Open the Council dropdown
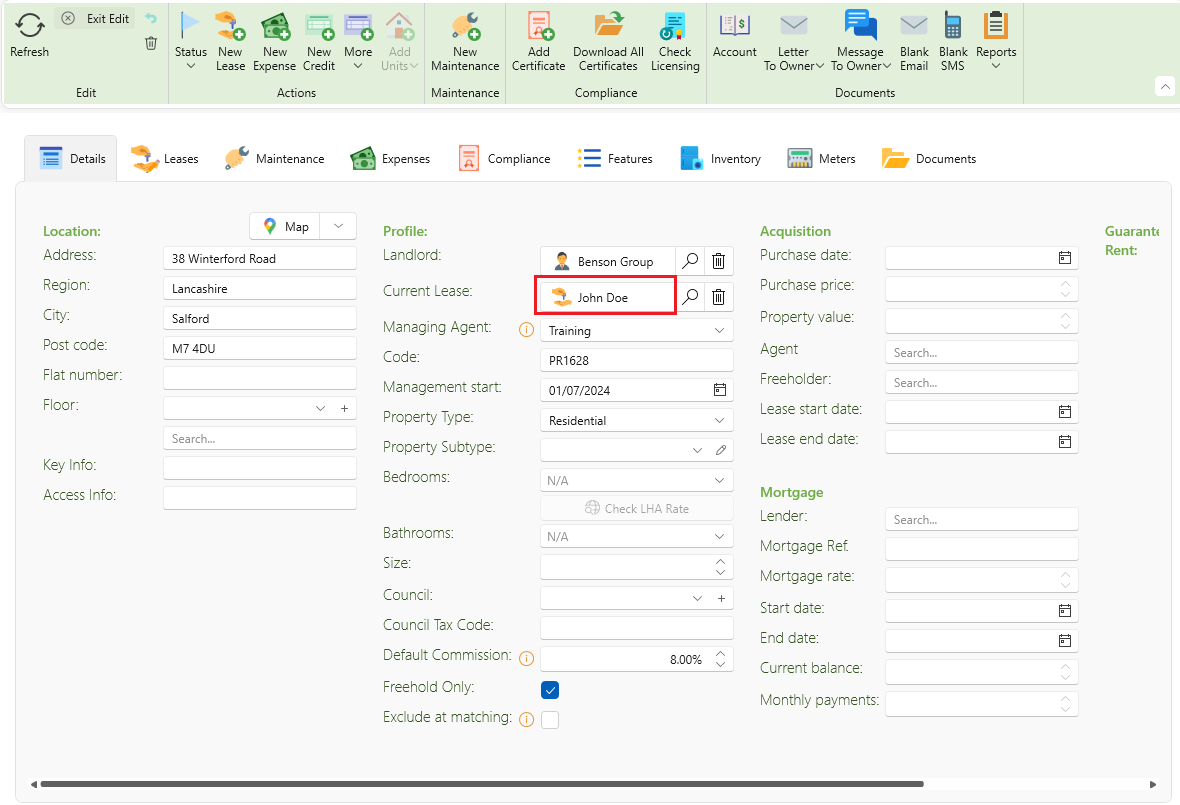Image resolution: width=1180 pixels, height=805 pixels. pos(698,598)
